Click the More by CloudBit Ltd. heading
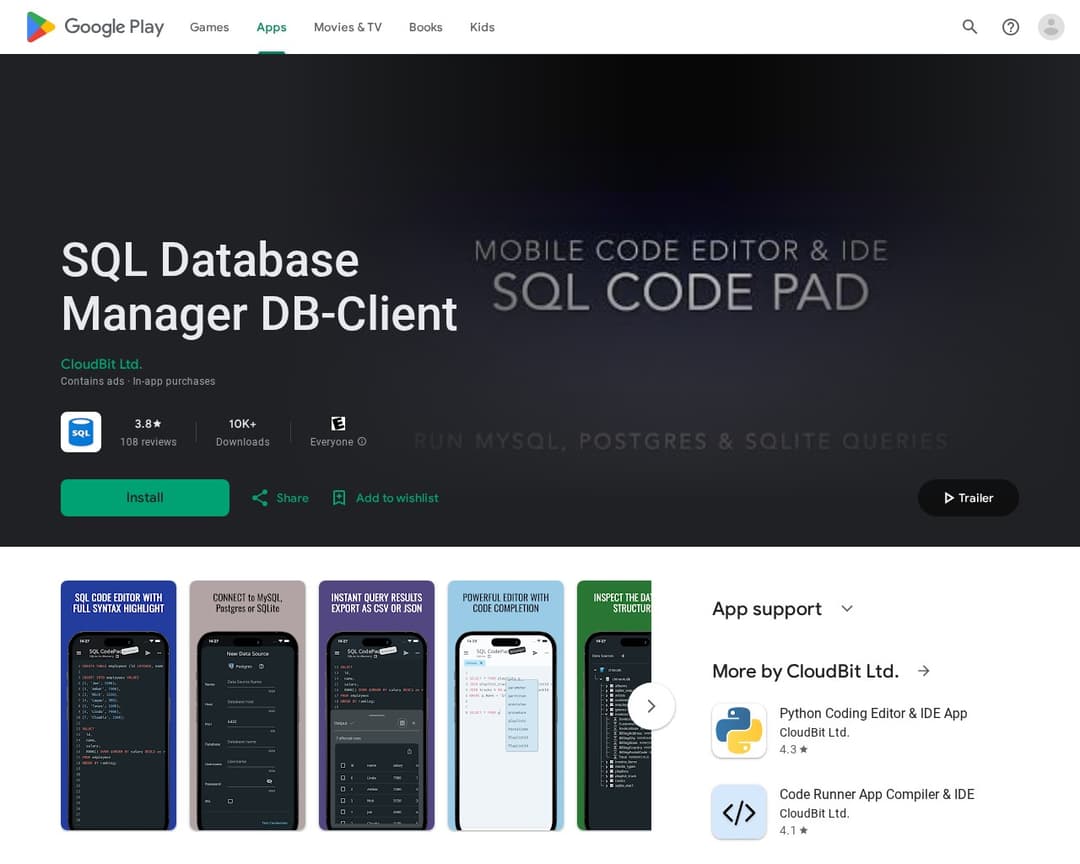Image resolution: width=1080 pixels, height=864 pixels. (805, 670)
